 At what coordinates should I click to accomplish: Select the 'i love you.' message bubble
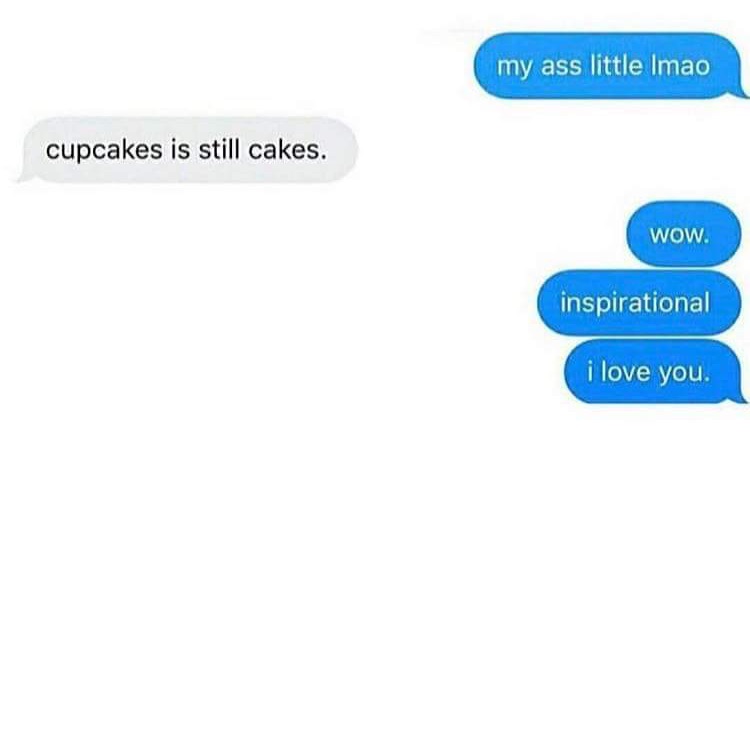pyautogui.click(x=653, y=371)
